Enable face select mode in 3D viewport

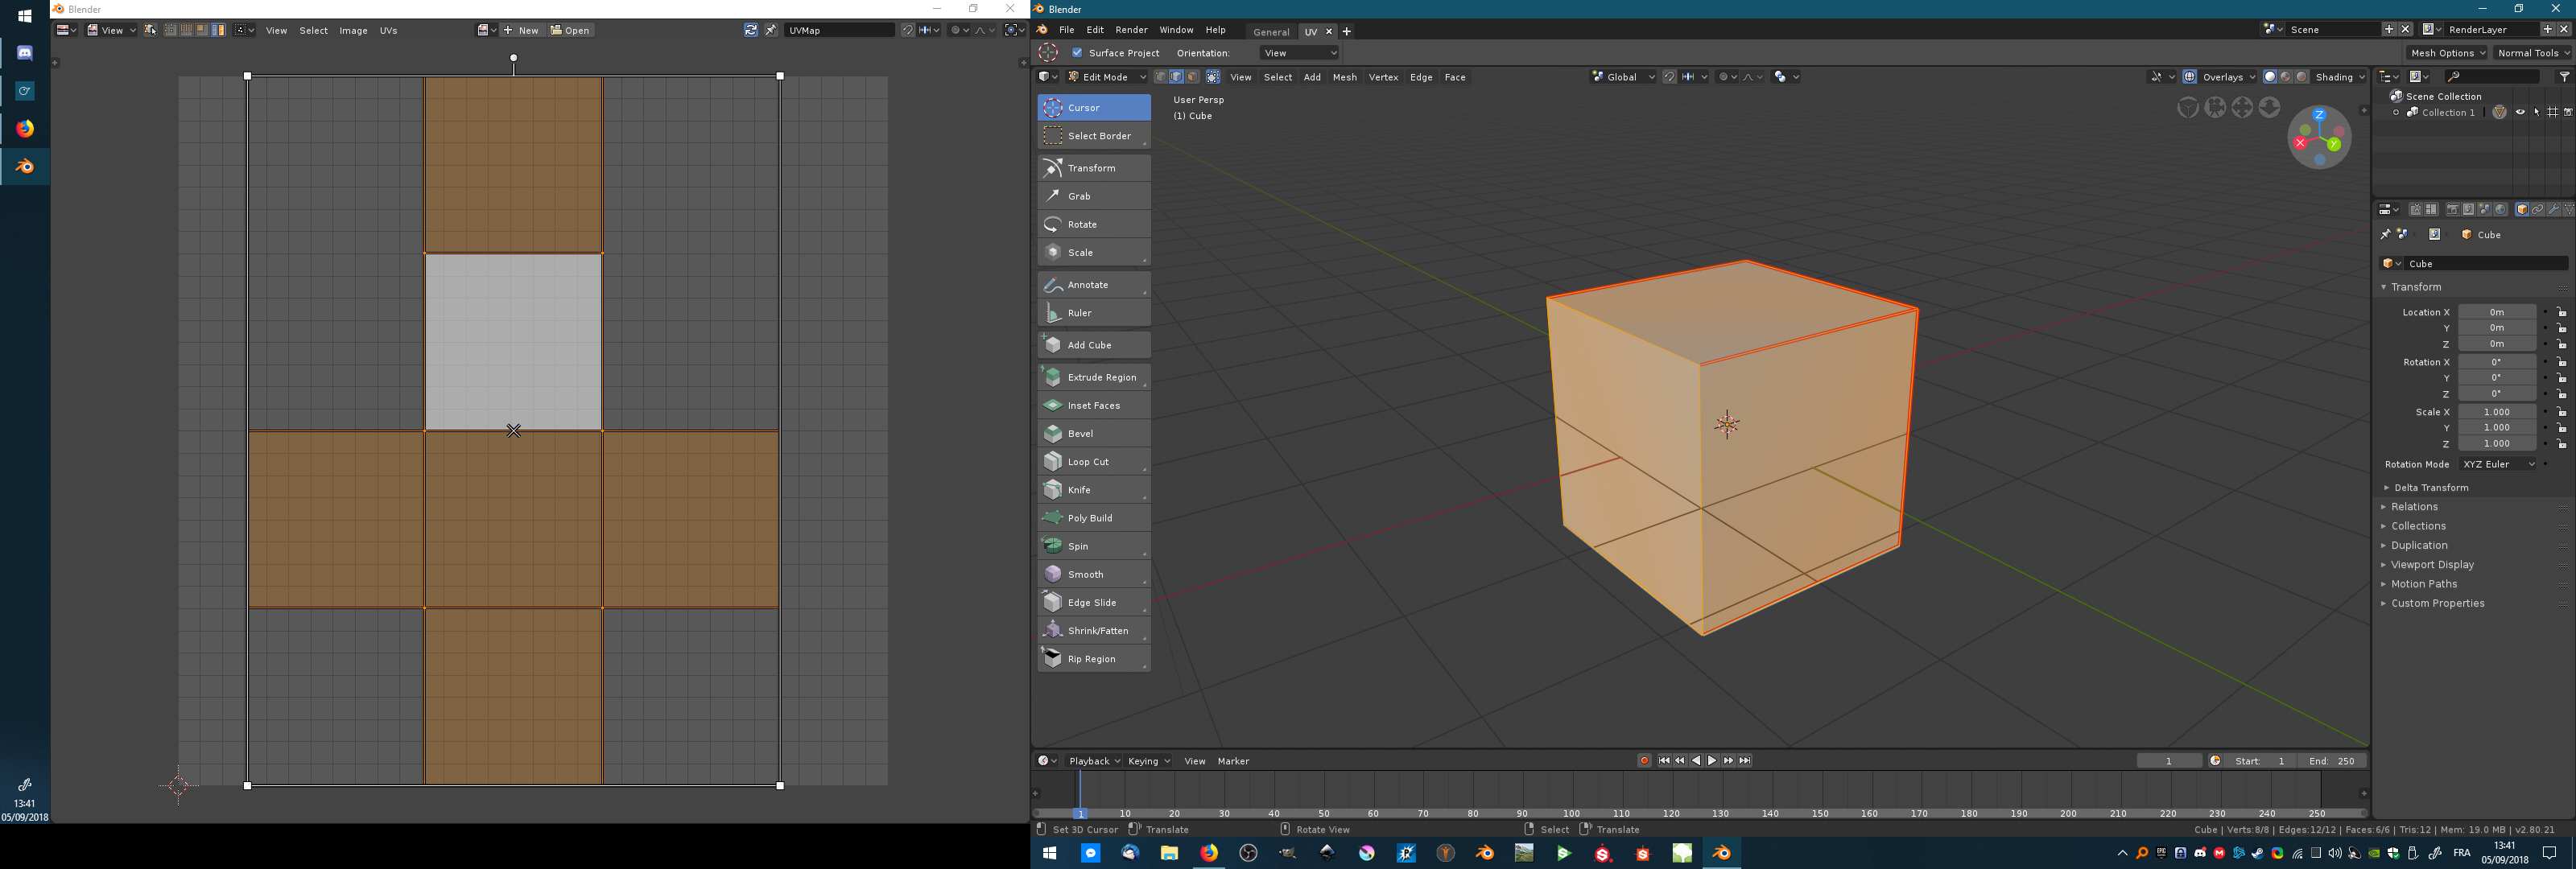1193,77
